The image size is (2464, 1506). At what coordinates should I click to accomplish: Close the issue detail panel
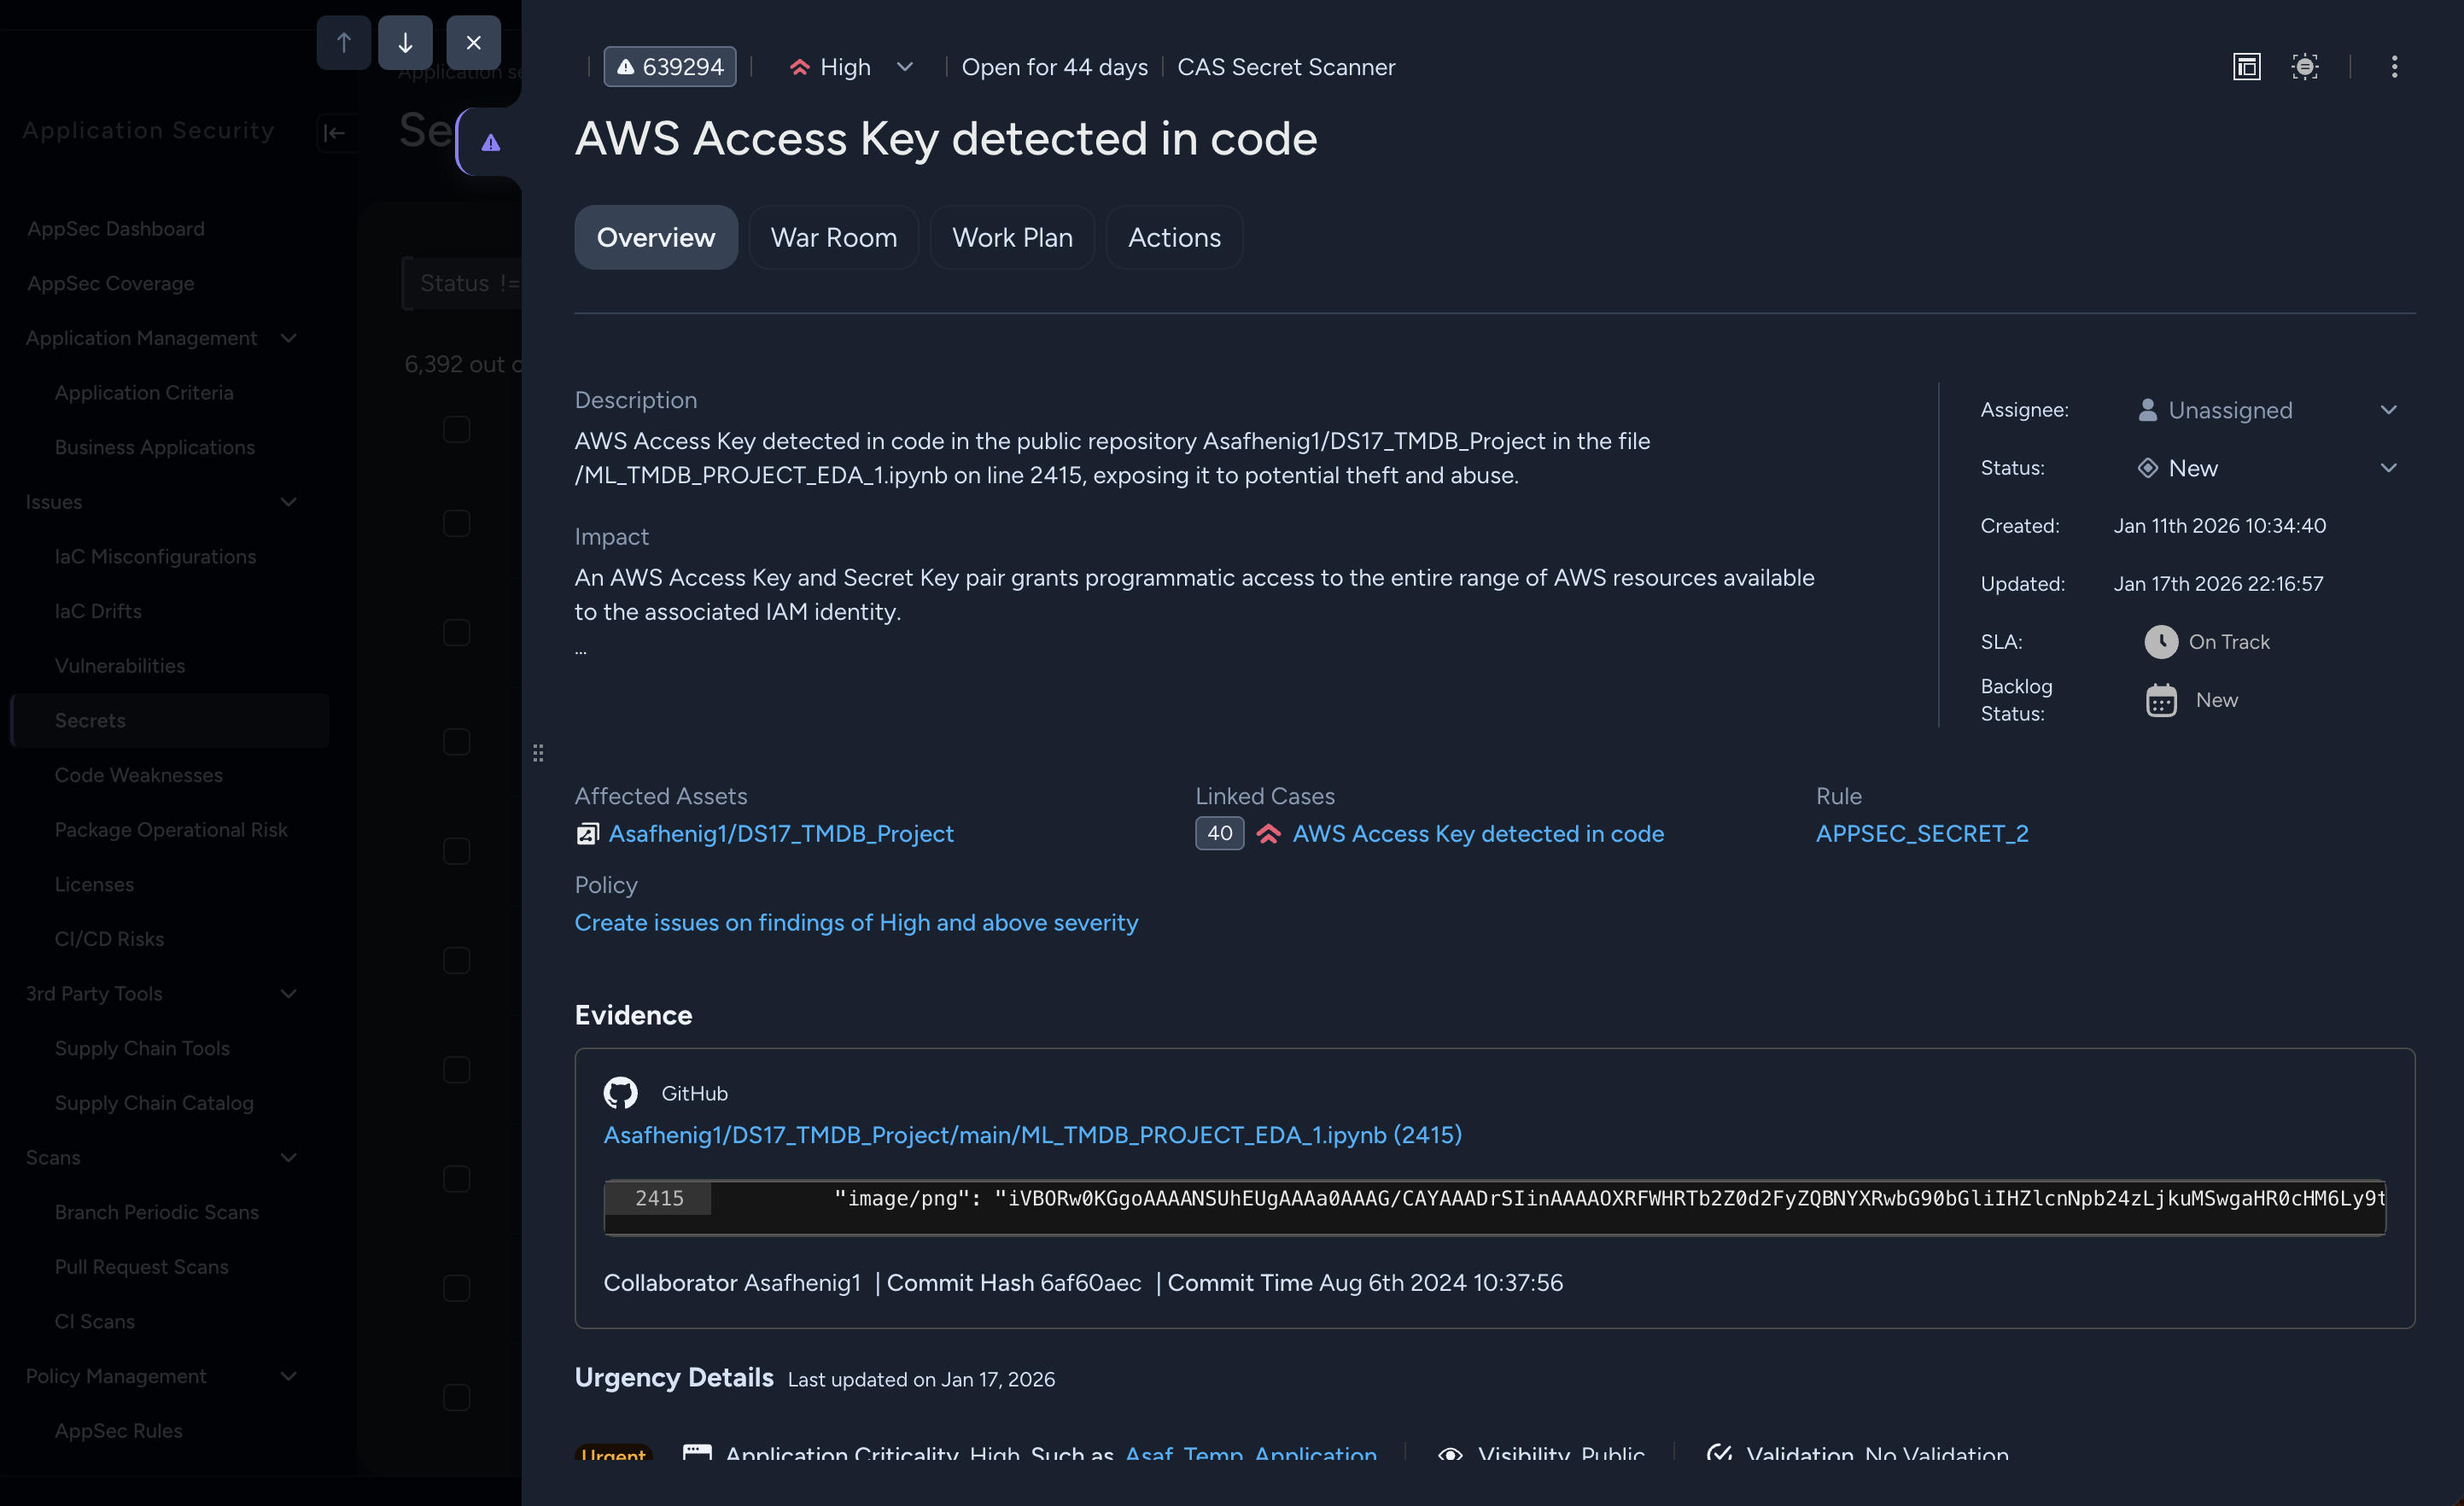(x=473, y=43)
